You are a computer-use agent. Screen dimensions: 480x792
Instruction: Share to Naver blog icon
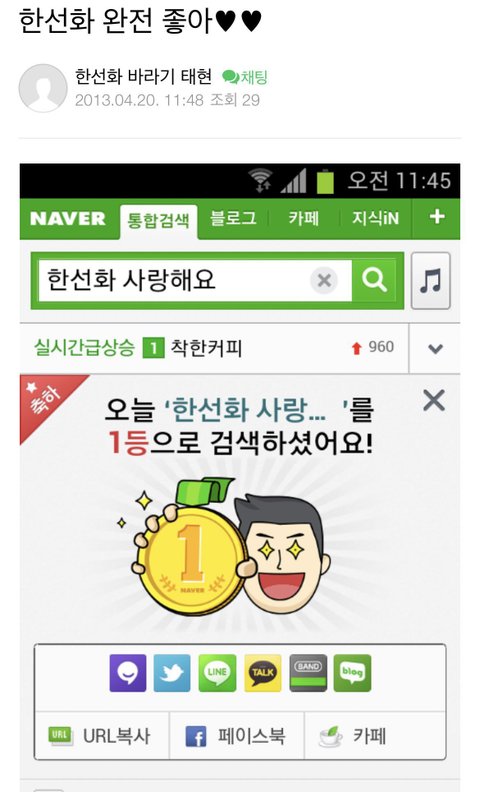[352, 673]
